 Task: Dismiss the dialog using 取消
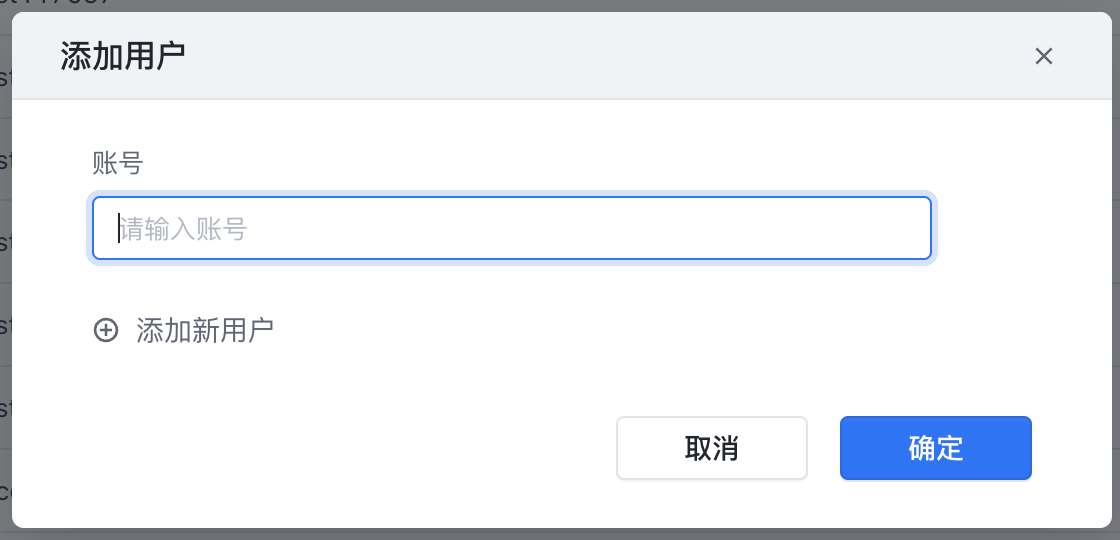coord(711,448)
